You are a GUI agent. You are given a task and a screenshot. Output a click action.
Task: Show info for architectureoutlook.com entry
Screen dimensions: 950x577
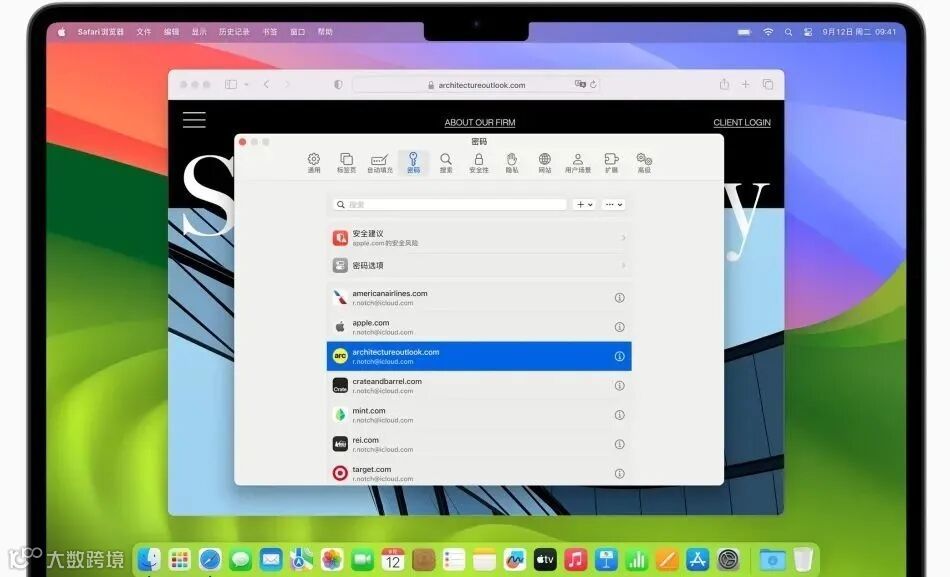click(x=619, y=356)
